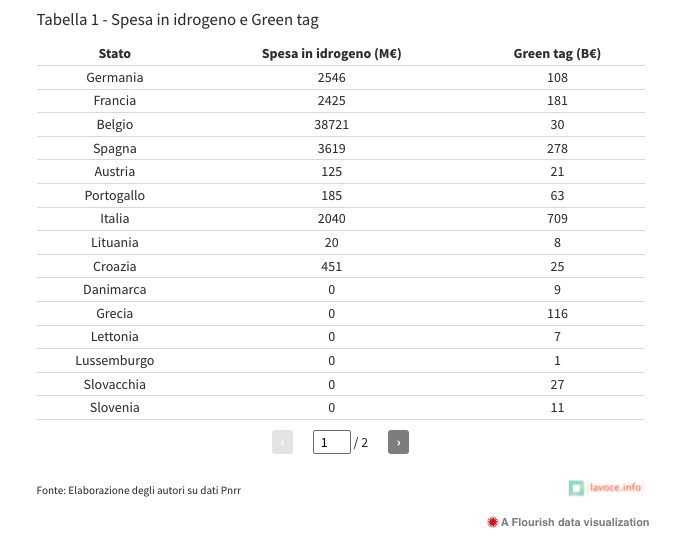Select the Slovenia row name

tap(115, 408)
